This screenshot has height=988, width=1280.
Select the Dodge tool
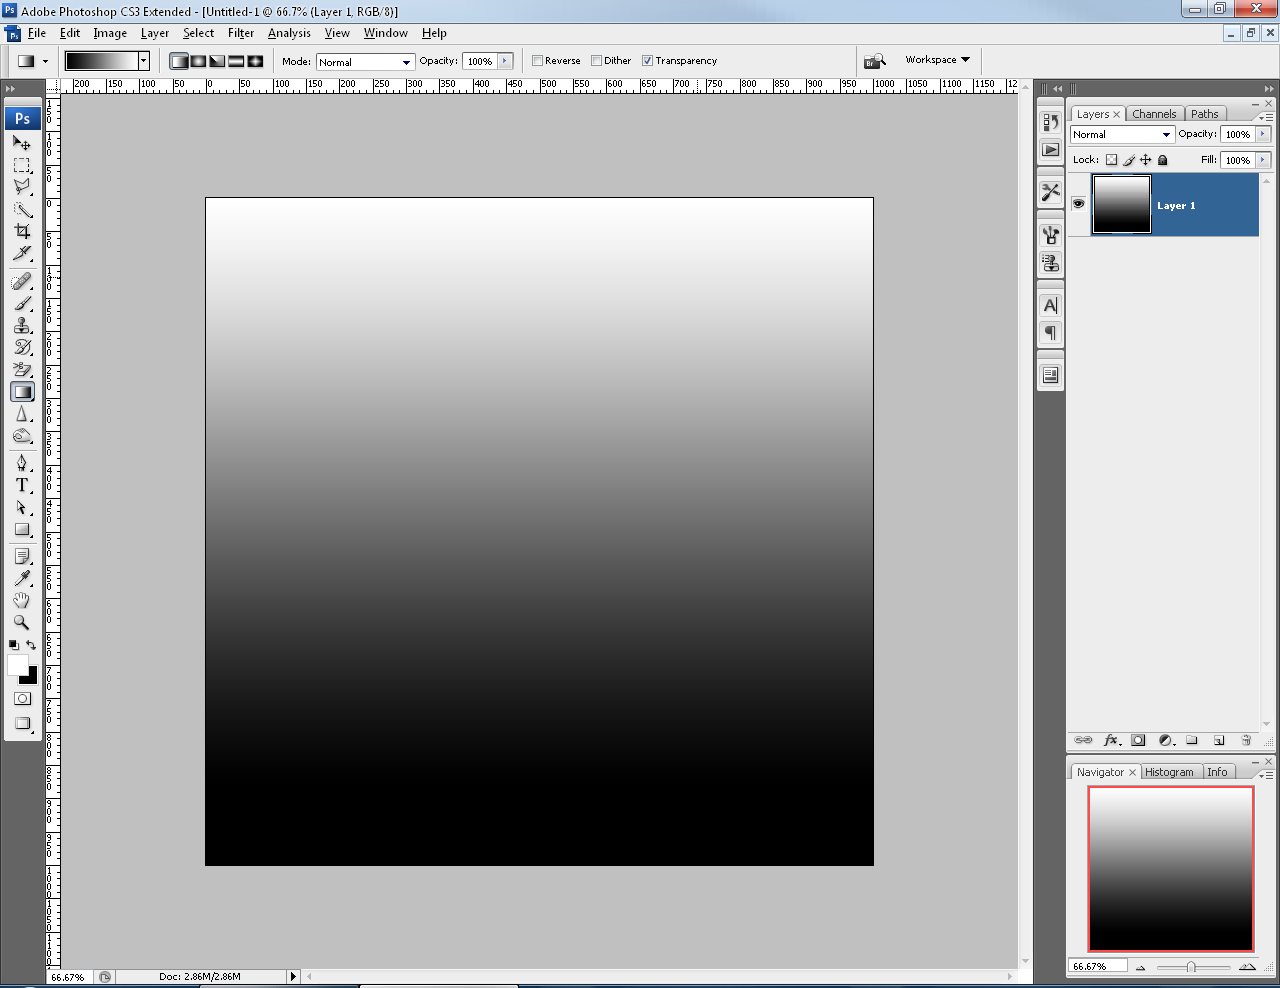[22, 436]
